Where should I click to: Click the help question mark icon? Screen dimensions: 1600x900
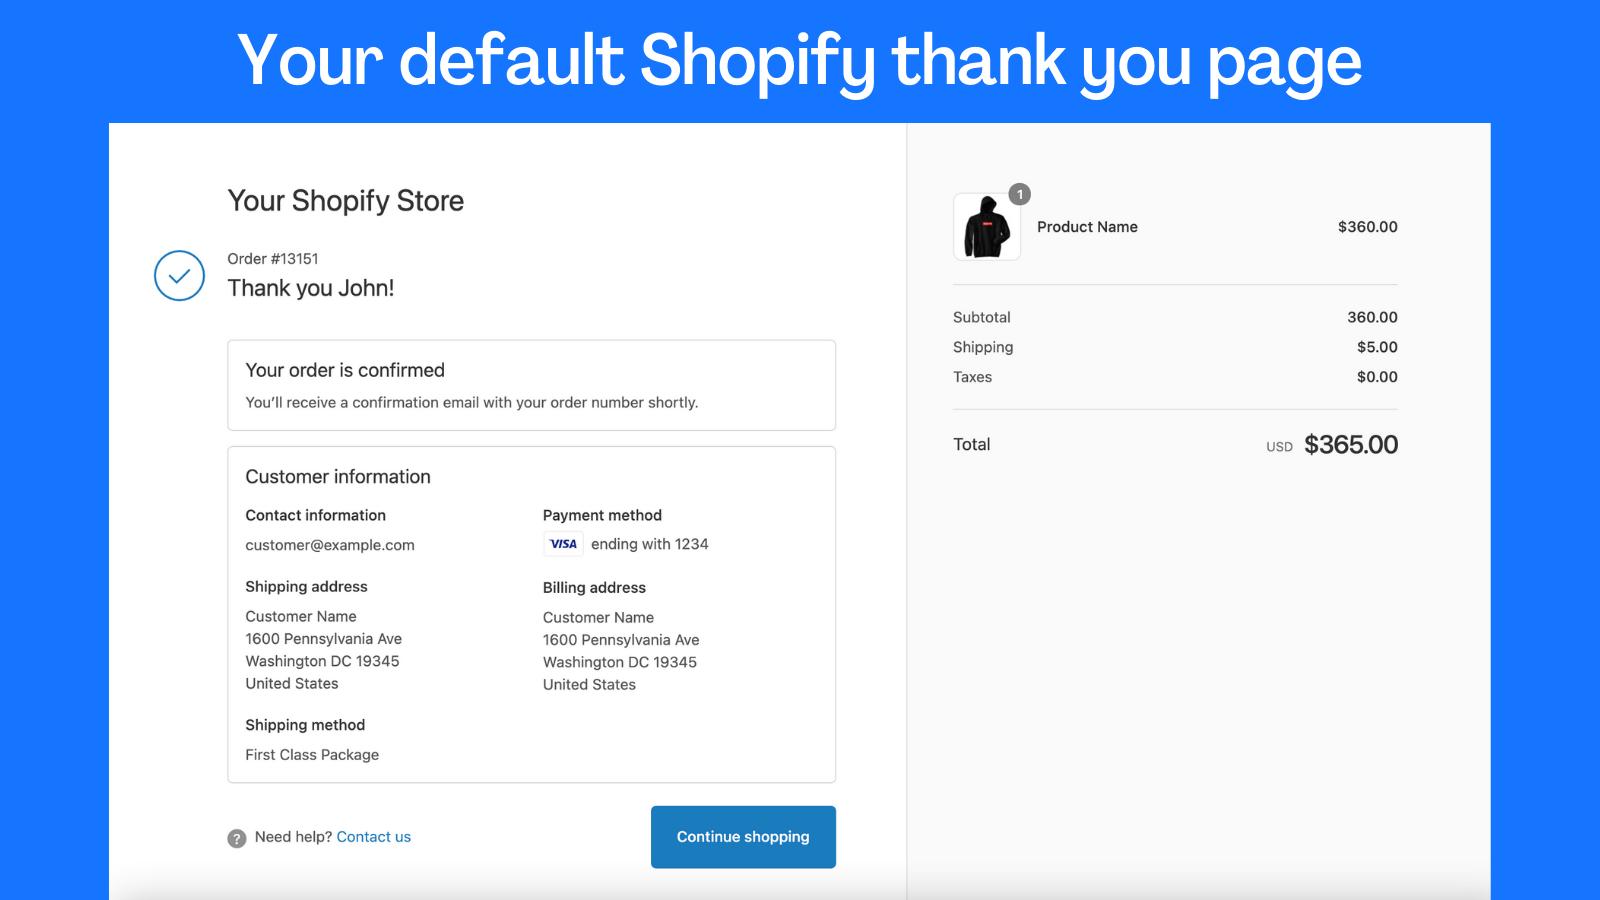coord(237,838)
